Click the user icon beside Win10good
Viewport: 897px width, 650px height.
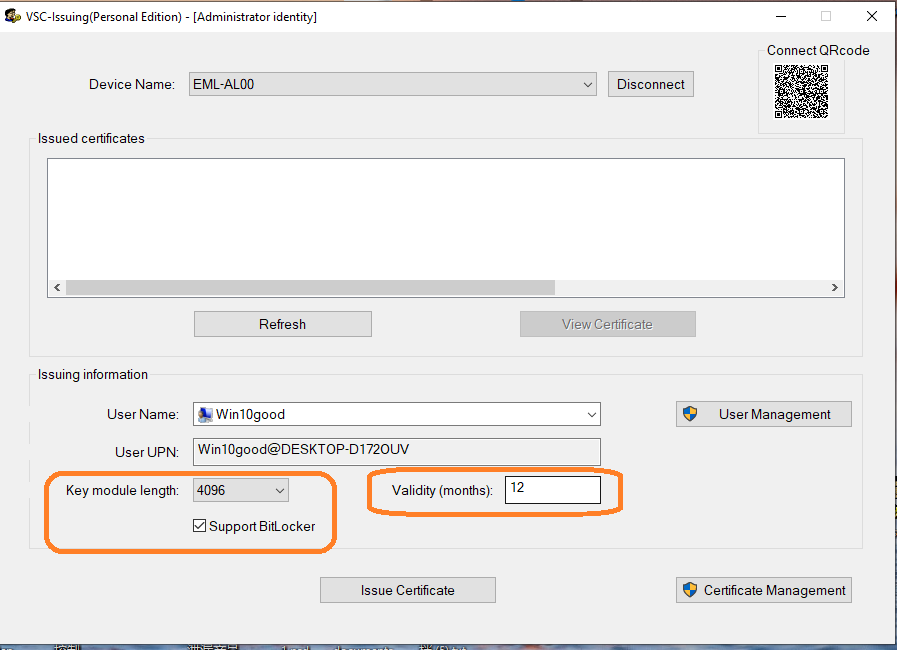(205, 414)
